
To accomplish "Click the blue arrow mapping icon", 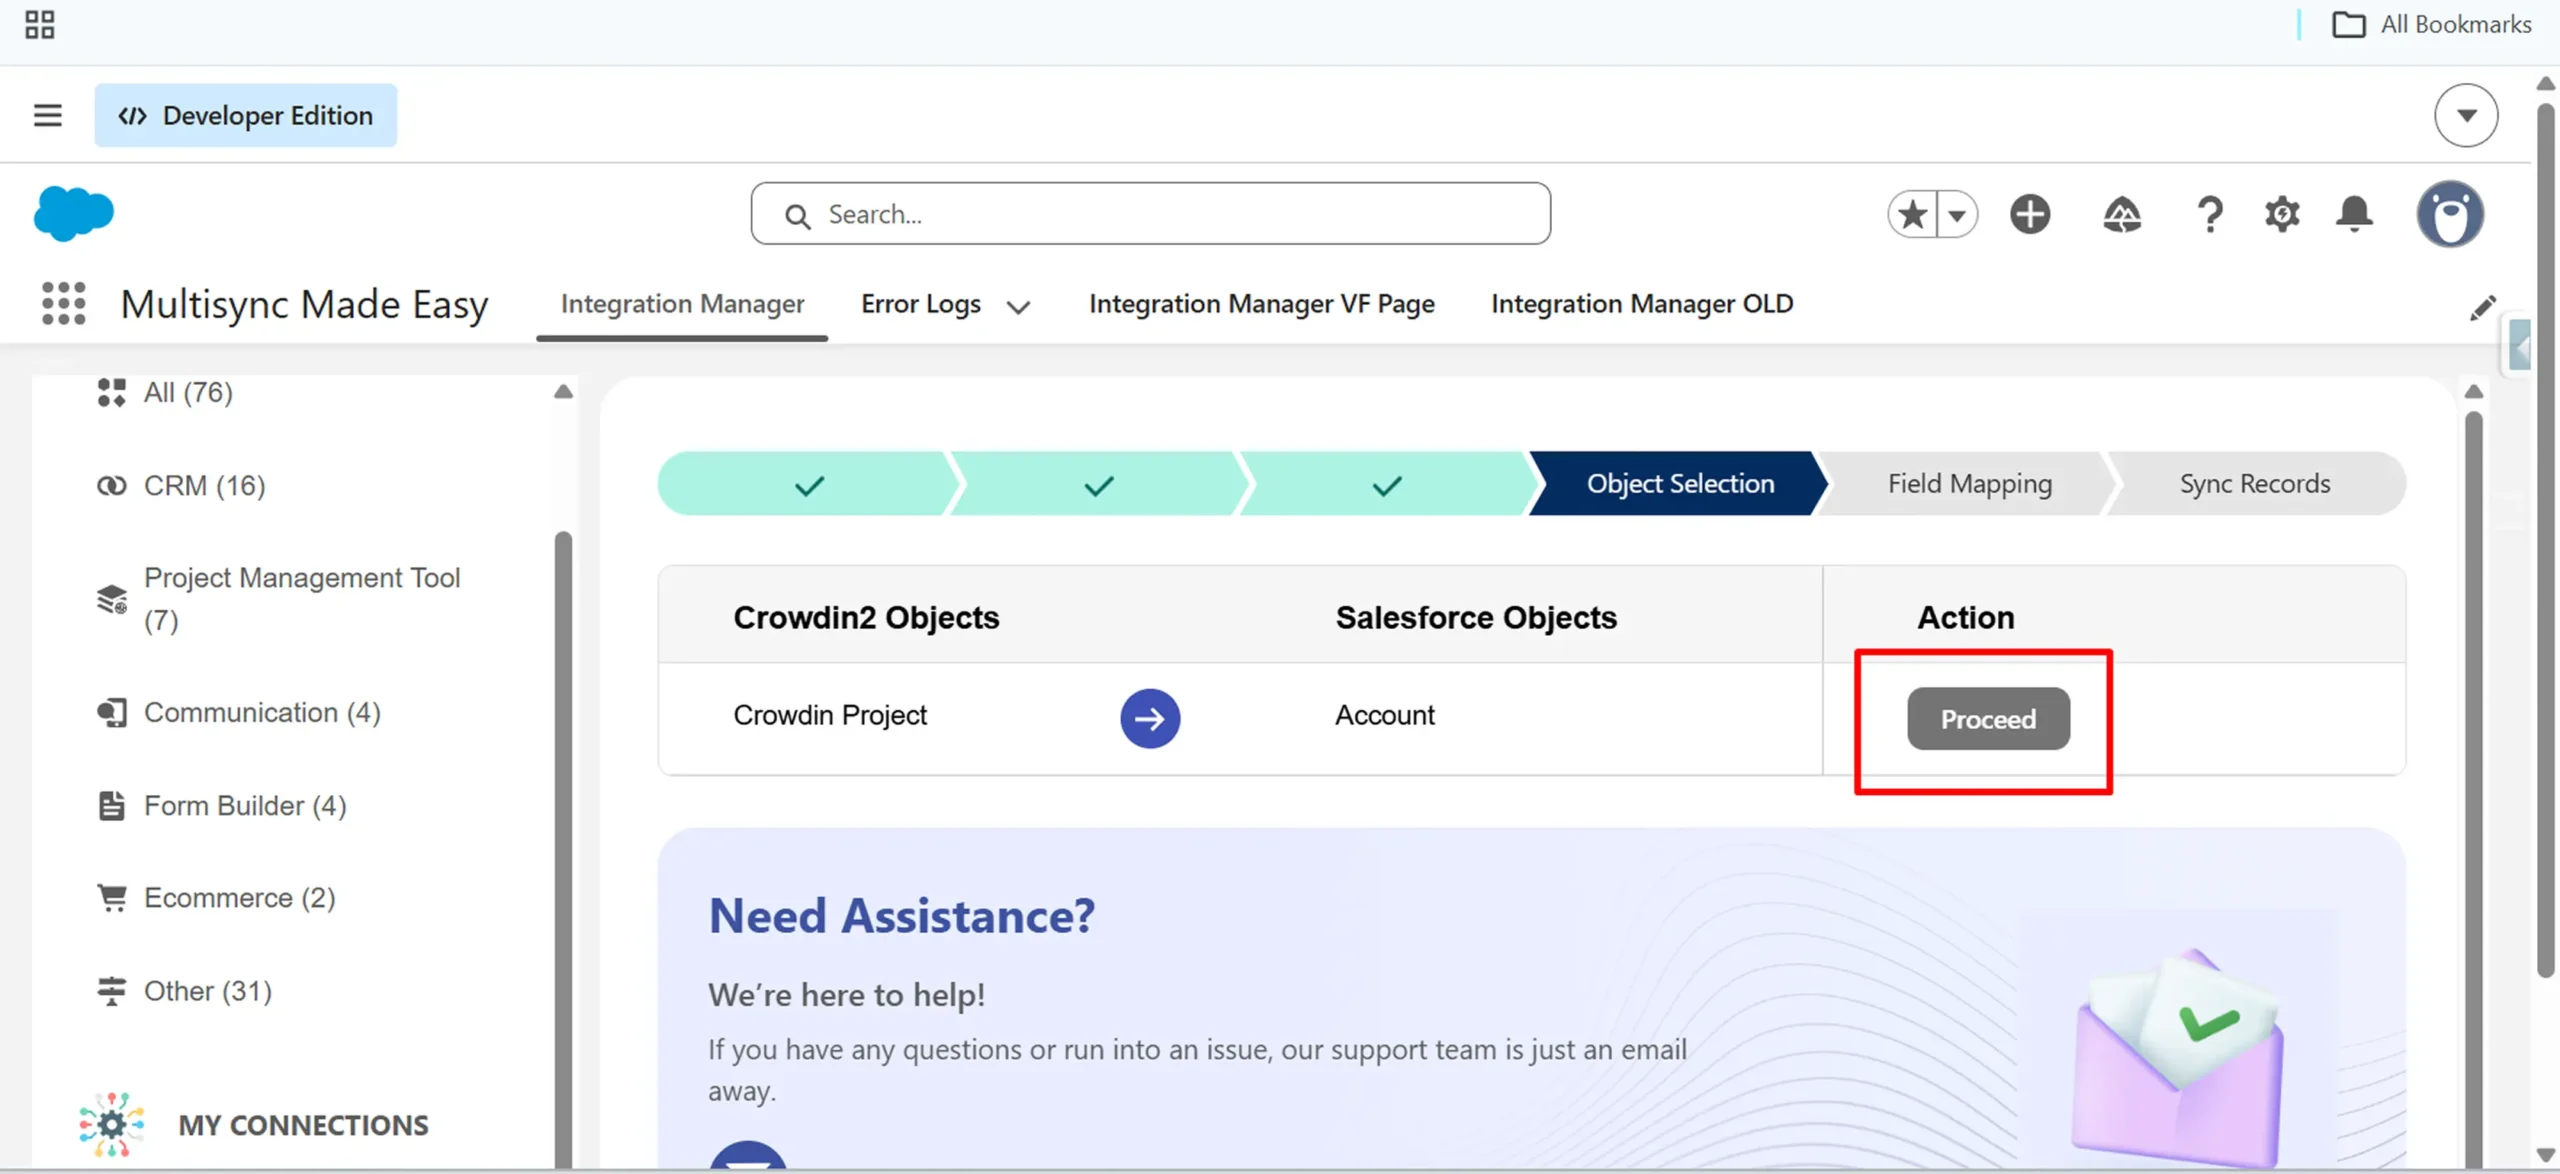I will [x=1150, y=718].
